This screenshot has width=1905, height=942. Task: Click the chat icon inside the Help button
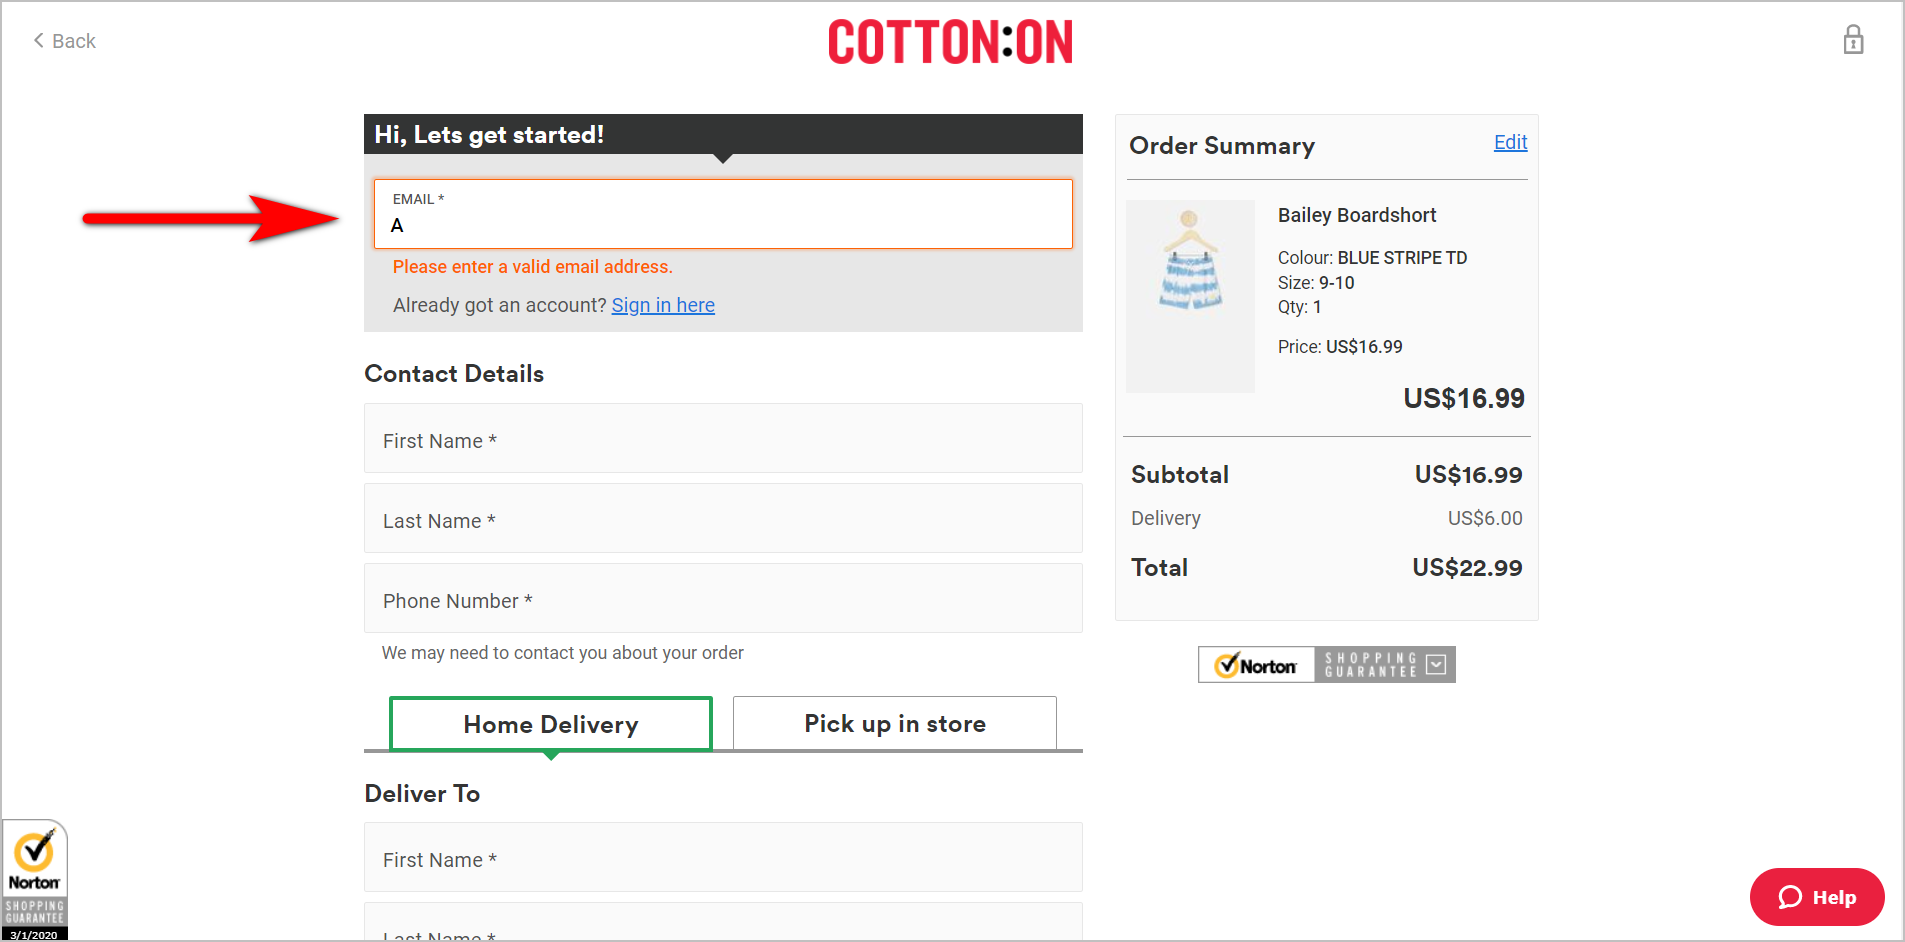[1789, 897]
